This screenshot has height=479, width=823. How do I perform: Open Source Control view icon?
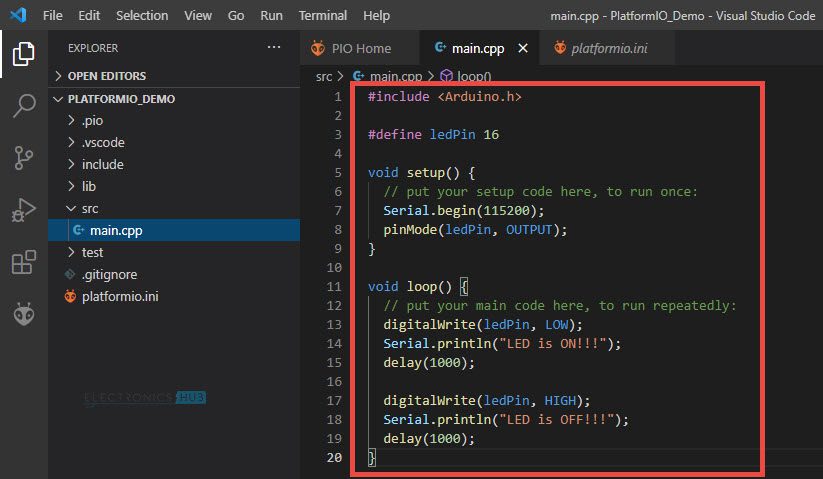[23, 158]
